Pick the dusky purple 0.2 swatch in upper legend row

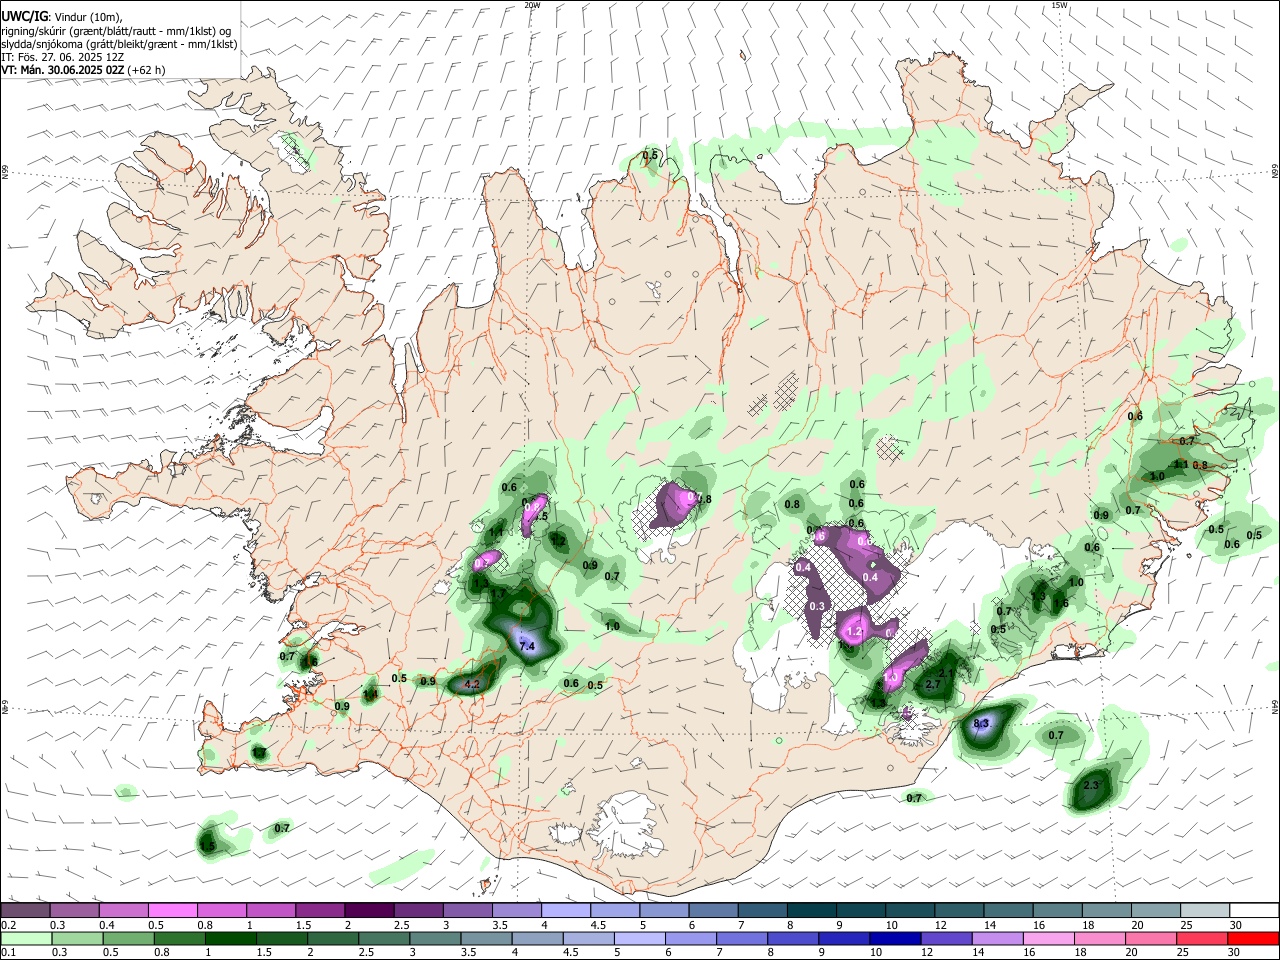[x=25, y=910]
